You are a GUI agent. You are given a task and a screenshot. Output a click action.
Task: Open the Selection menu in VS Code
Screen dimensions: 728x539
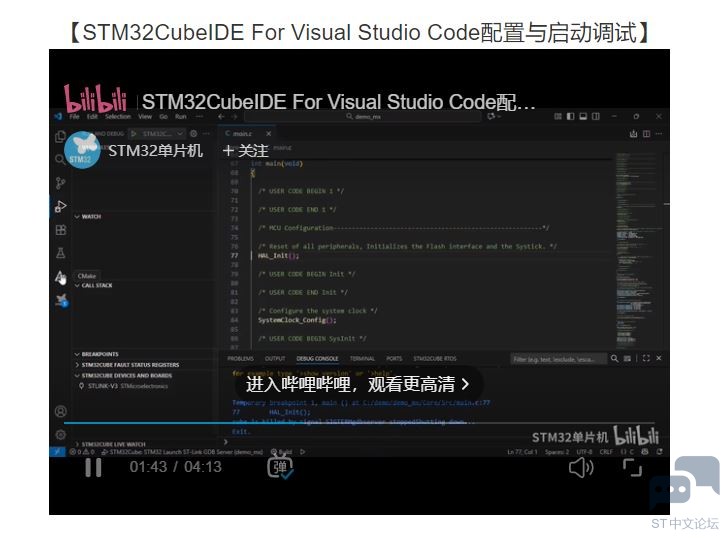[118, 117]
